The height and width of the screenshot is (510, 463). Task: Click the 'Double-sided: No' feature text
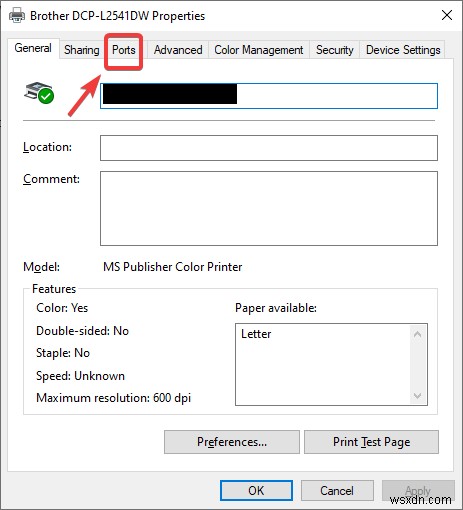[x=82, y=331]
